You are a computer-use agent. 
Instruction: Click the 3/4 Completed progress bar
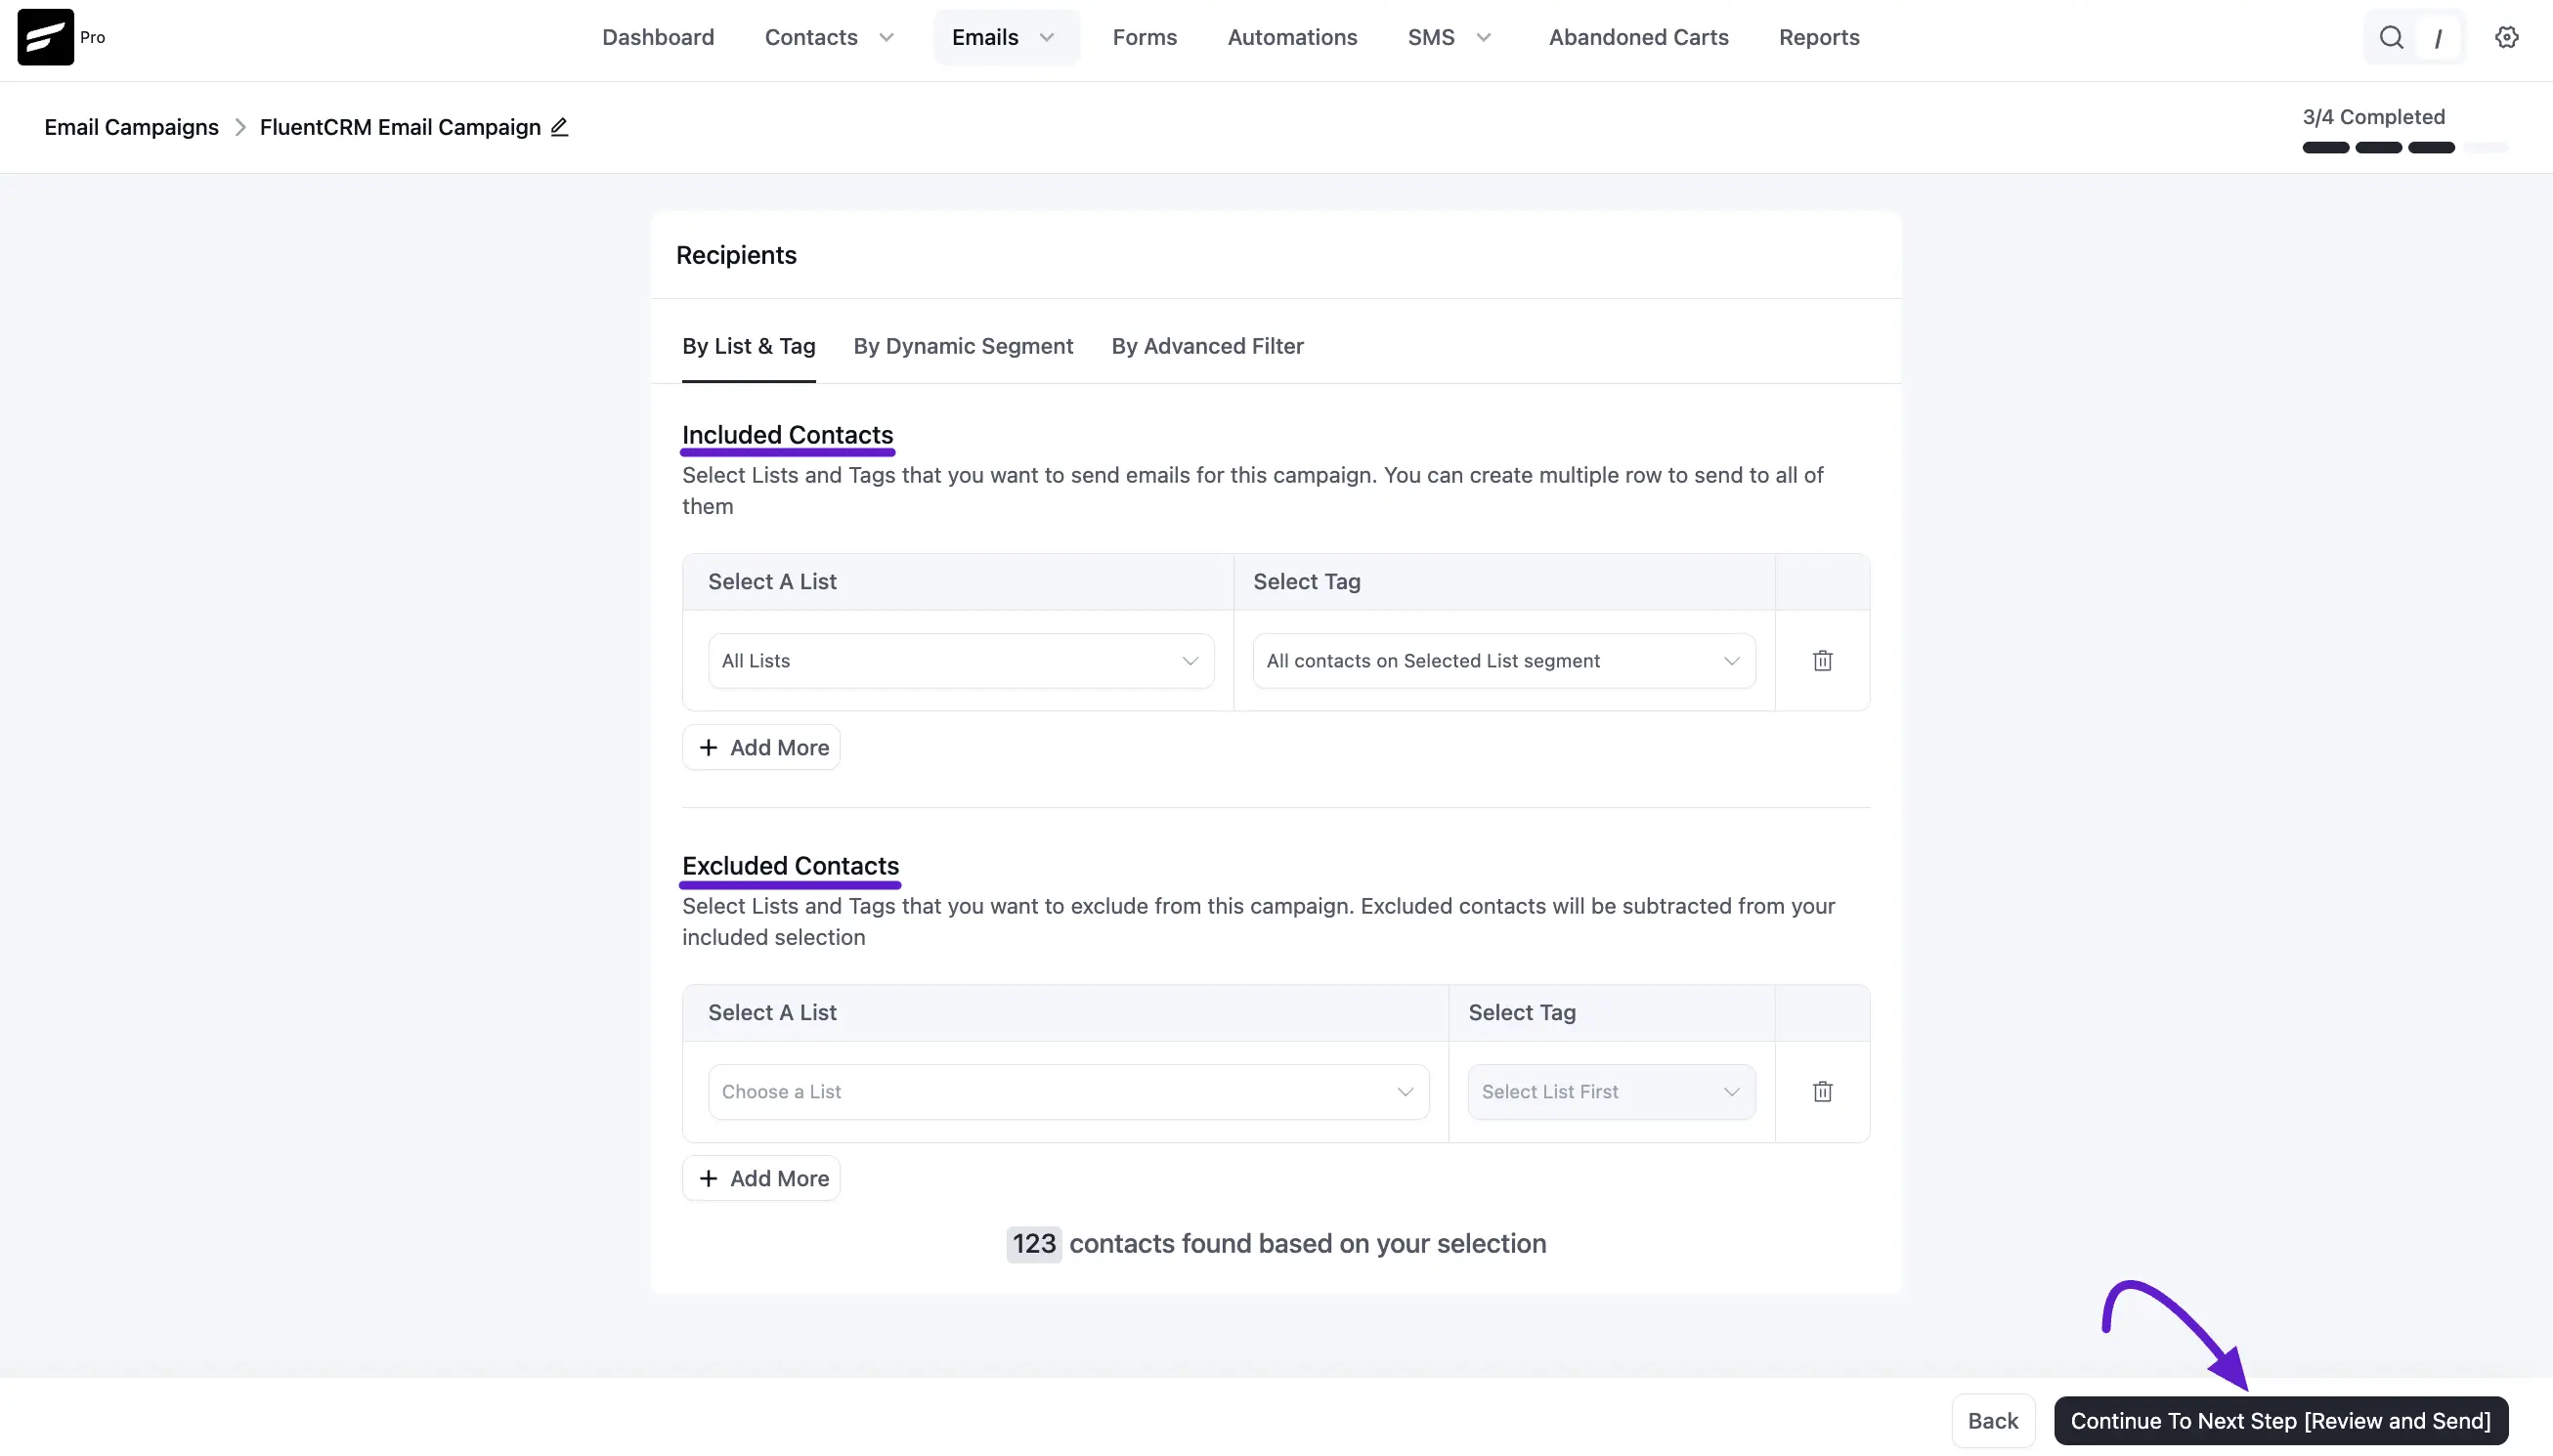pos(2404,148)
